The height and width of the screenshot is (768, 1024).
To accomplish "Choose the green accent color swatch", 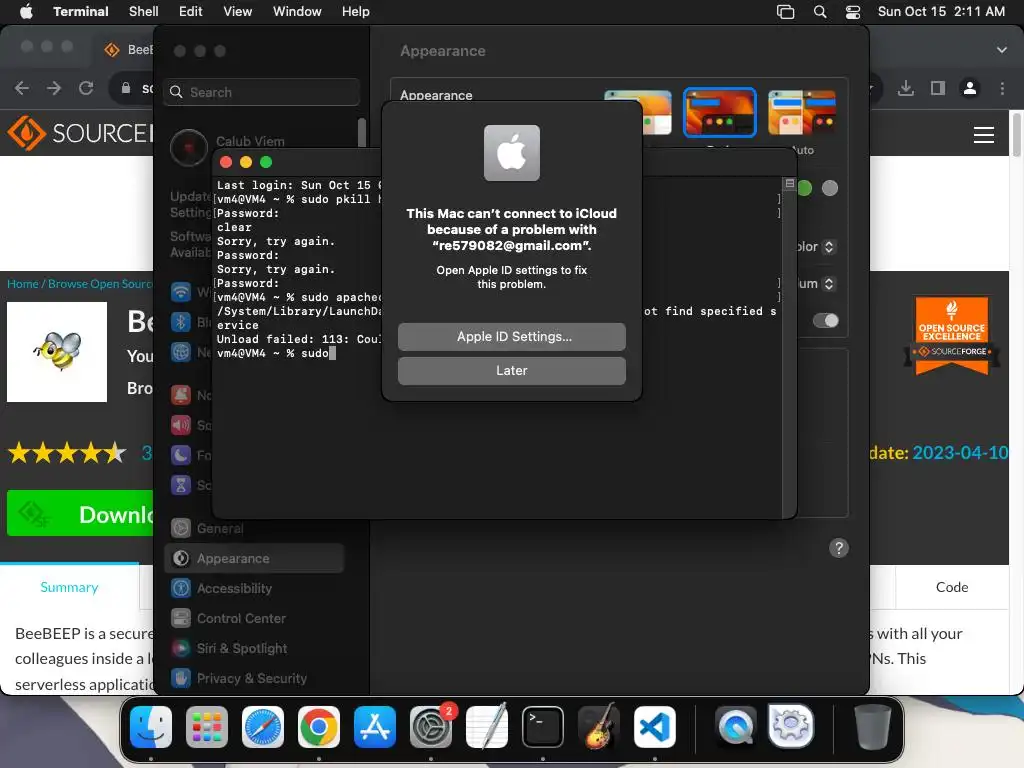I will tap(805, 188).
